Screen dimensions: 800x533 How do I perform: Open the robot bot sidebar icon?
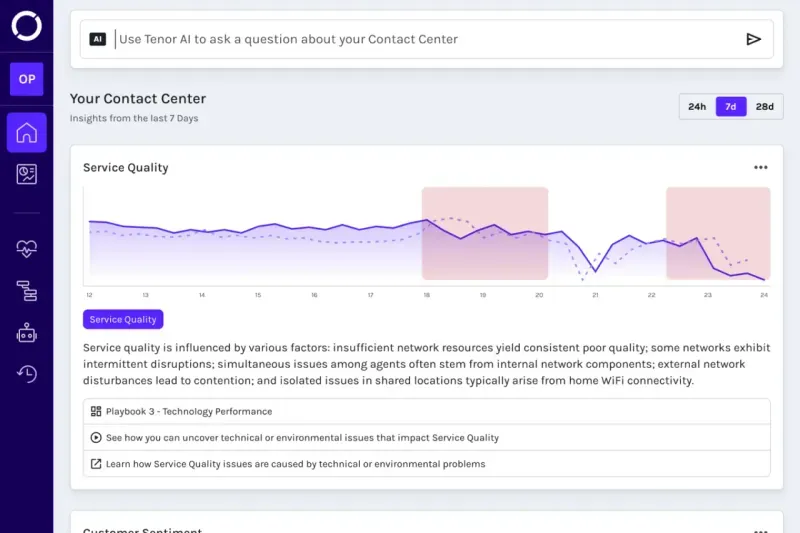(x=26, y=333)
